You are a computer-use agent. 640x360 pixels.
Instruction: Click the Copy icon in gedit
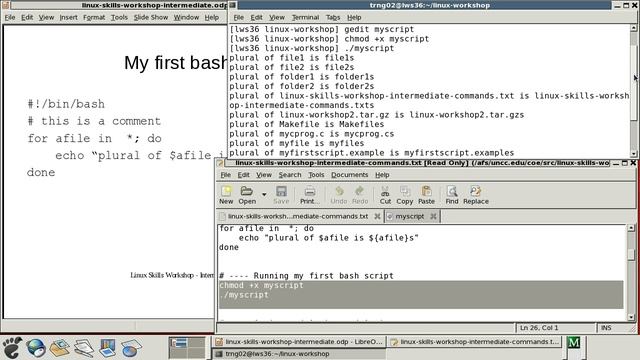404,195
